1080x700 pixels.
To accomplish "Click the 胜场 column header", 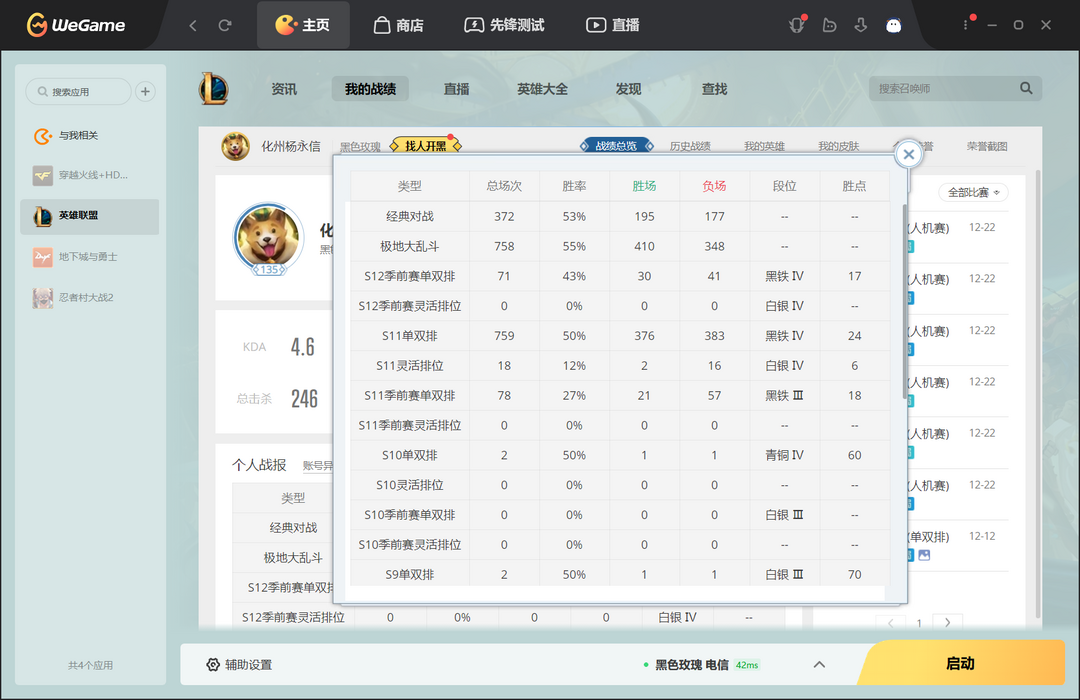I will 644,186.
